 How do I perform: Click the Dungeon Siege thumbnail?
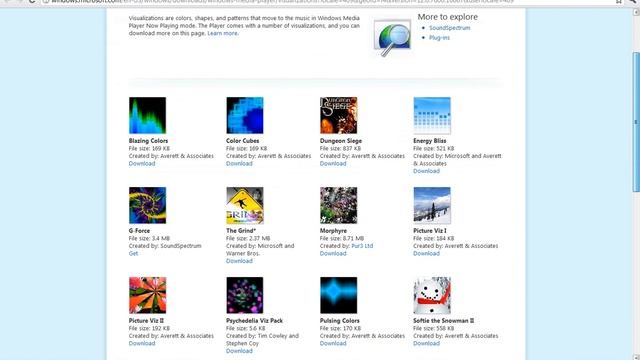pyautogui.click(x=338, y=116)
